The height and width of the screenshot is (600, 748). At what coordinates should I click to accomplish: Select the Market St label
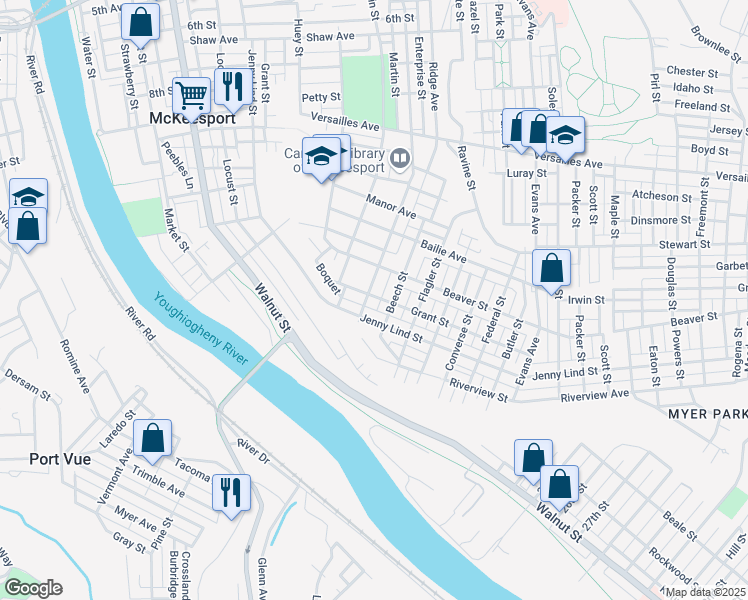coord(176,229)
